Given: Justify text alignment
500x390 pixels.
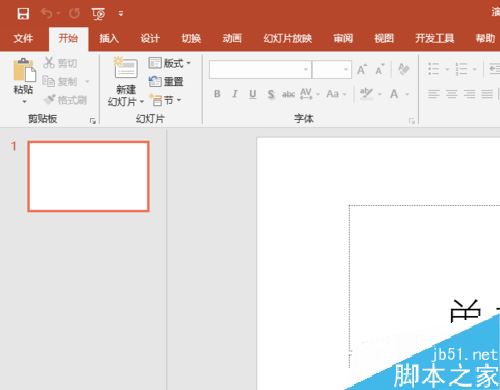Looking at the screenshot, I should point(487,94).
